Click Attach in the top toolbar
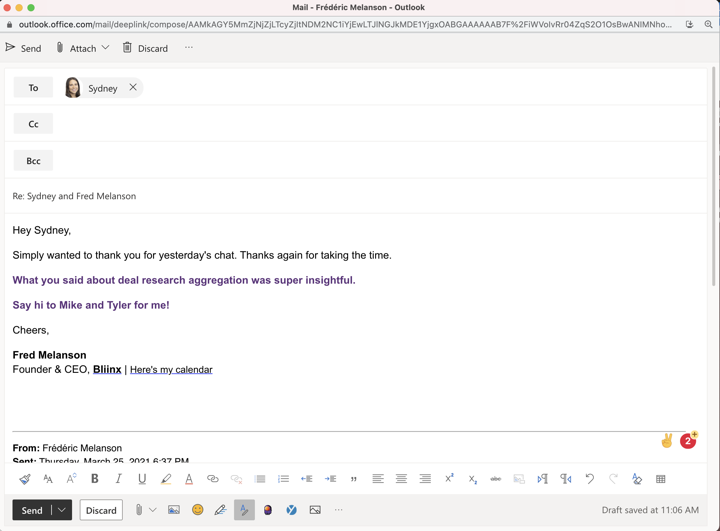This screenshot has height=531, width=720. click(77, 48)
